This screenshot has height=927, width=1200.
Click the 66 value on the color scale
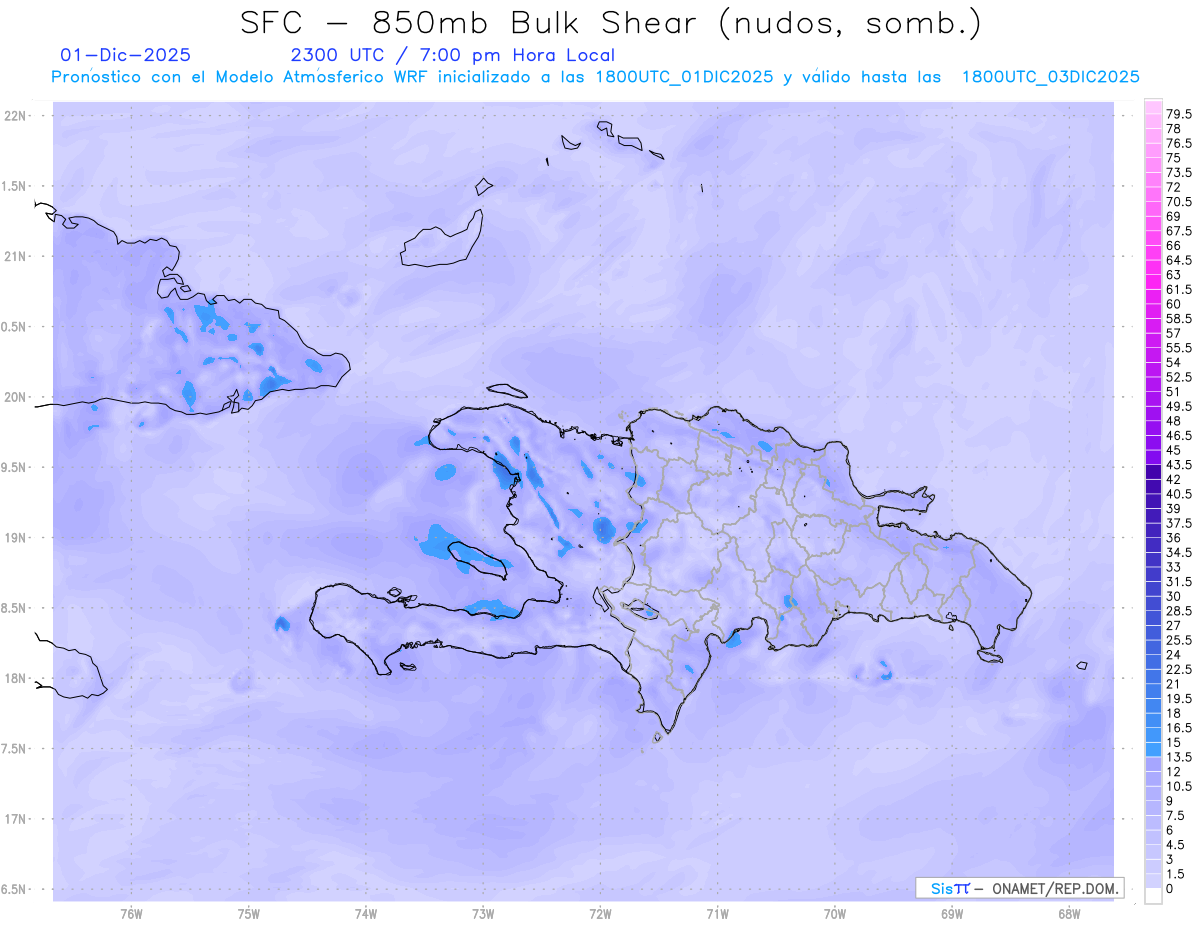click(x=1174, y=245)
